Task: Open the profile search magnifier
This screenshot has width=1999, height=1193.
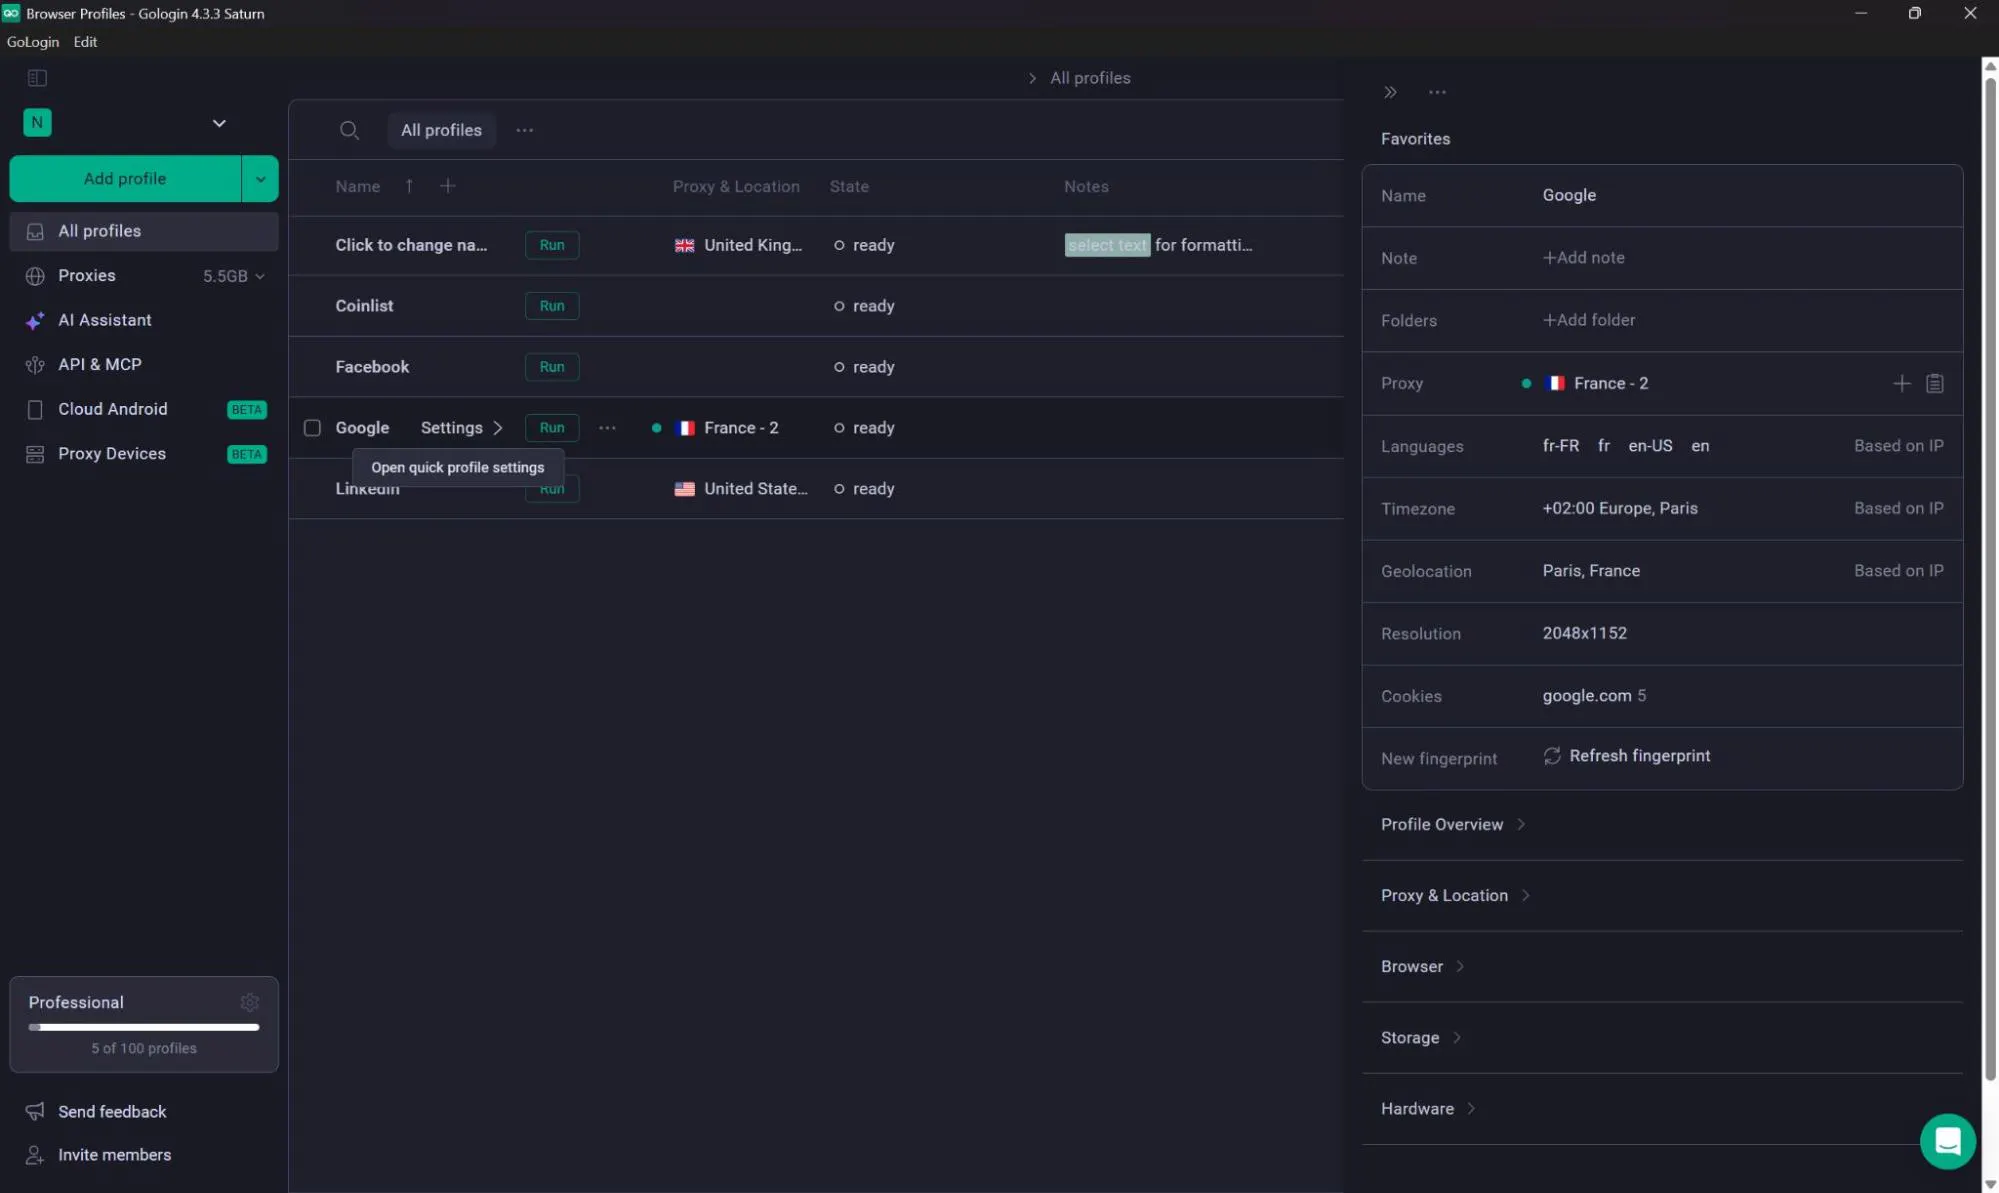Action: [349, 130]
